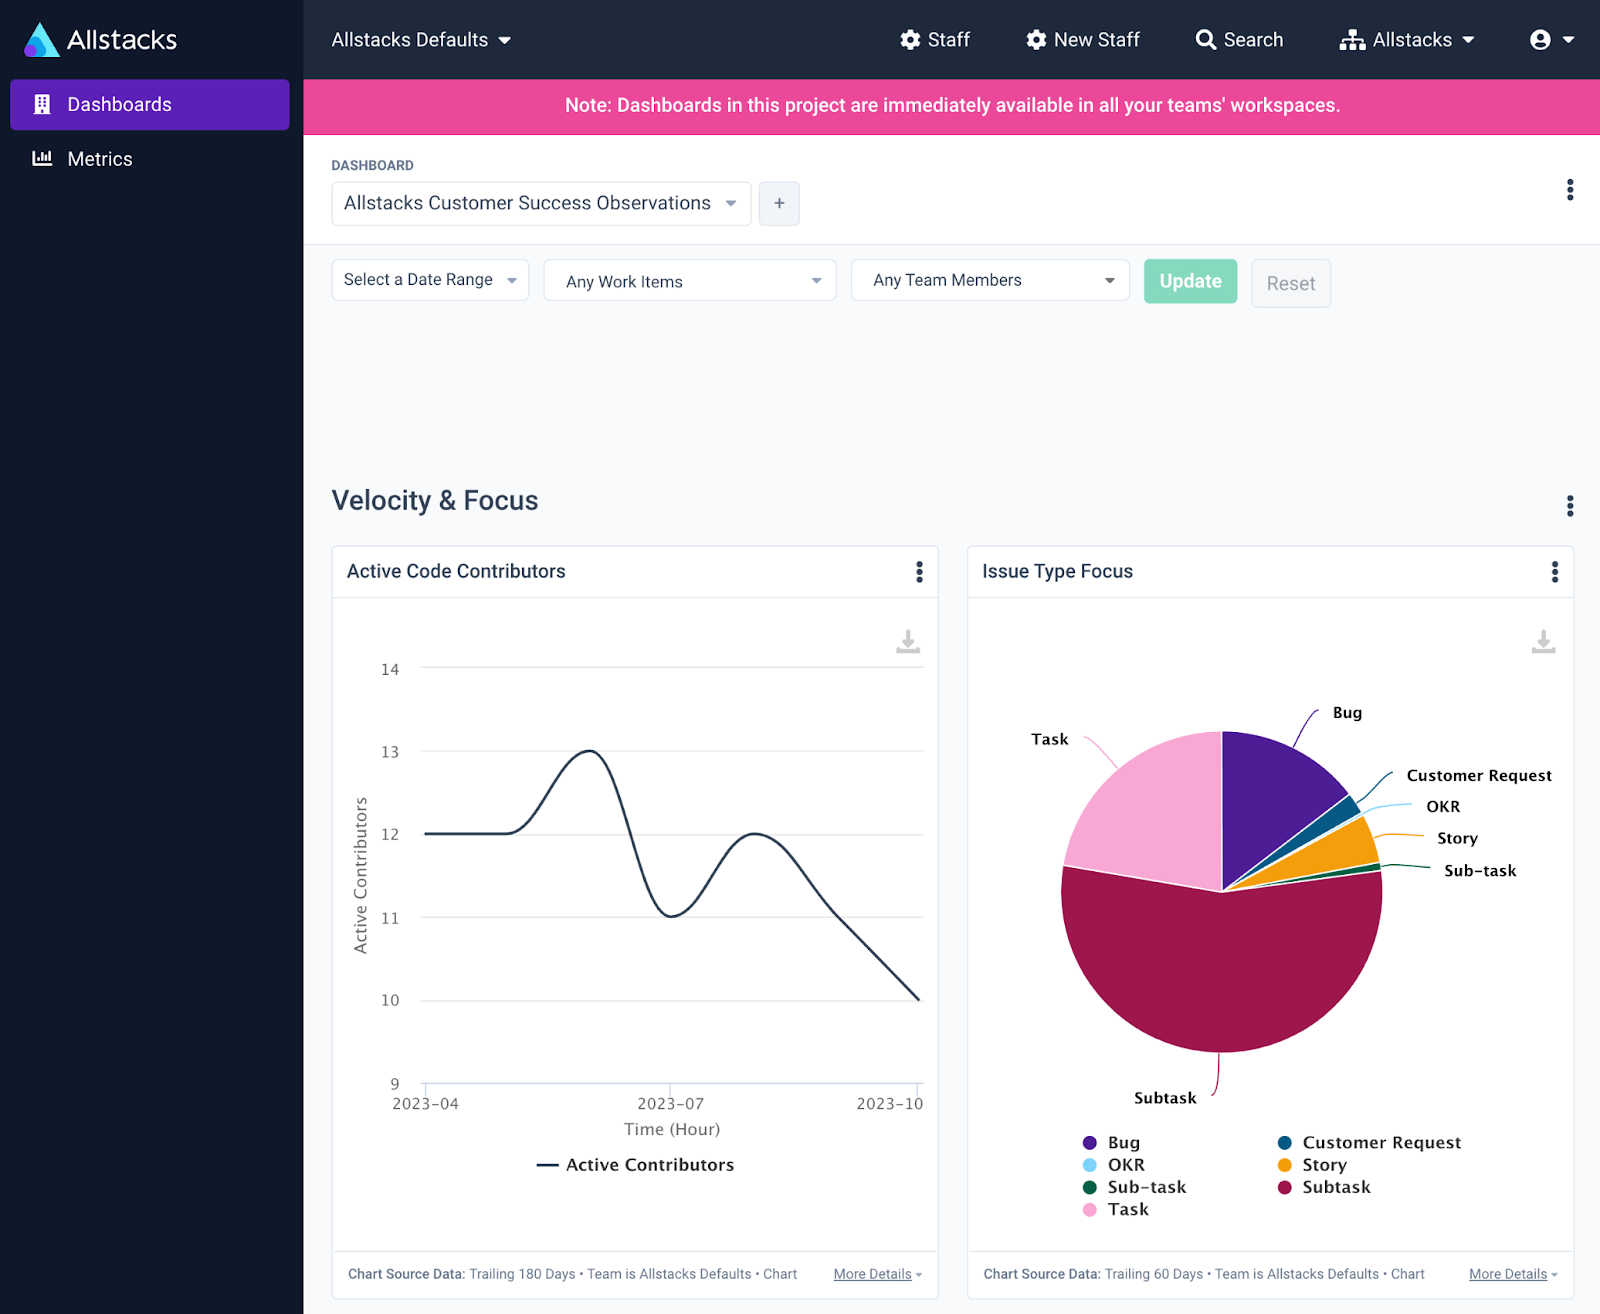Open the Any Work Items dropdown
The image size is (1600, 1314).
coord(690,281)
